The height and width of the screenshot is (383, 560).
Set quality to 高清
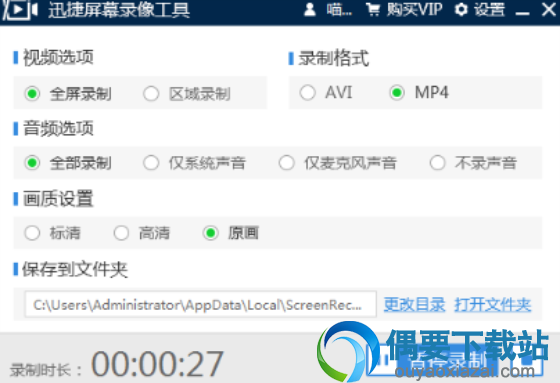coord(141,233)
